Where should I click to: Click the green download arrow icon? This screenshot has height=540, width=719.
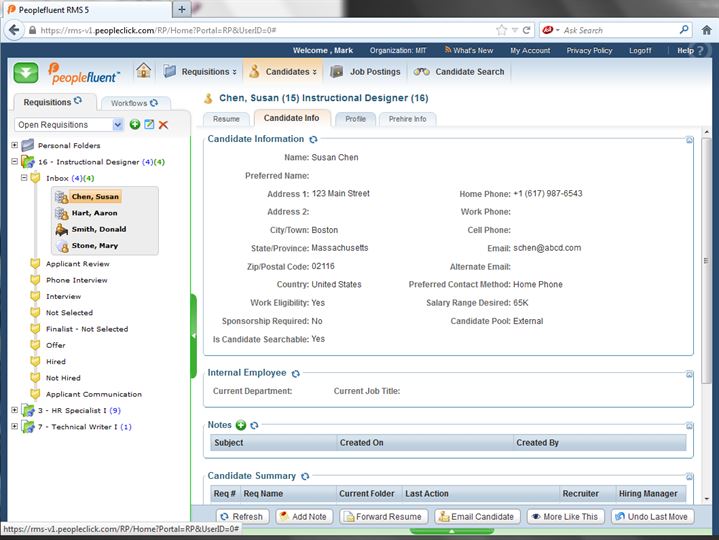pyautogui.click(x=26, y=72)
